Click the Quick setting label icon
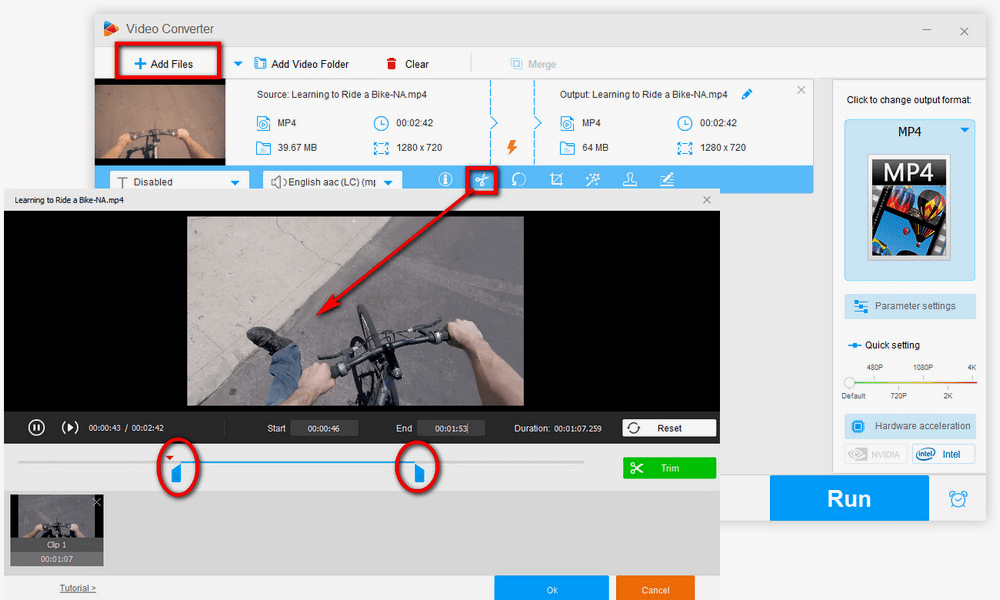This screenshot has height=600, width=1000. click(854, 345)
